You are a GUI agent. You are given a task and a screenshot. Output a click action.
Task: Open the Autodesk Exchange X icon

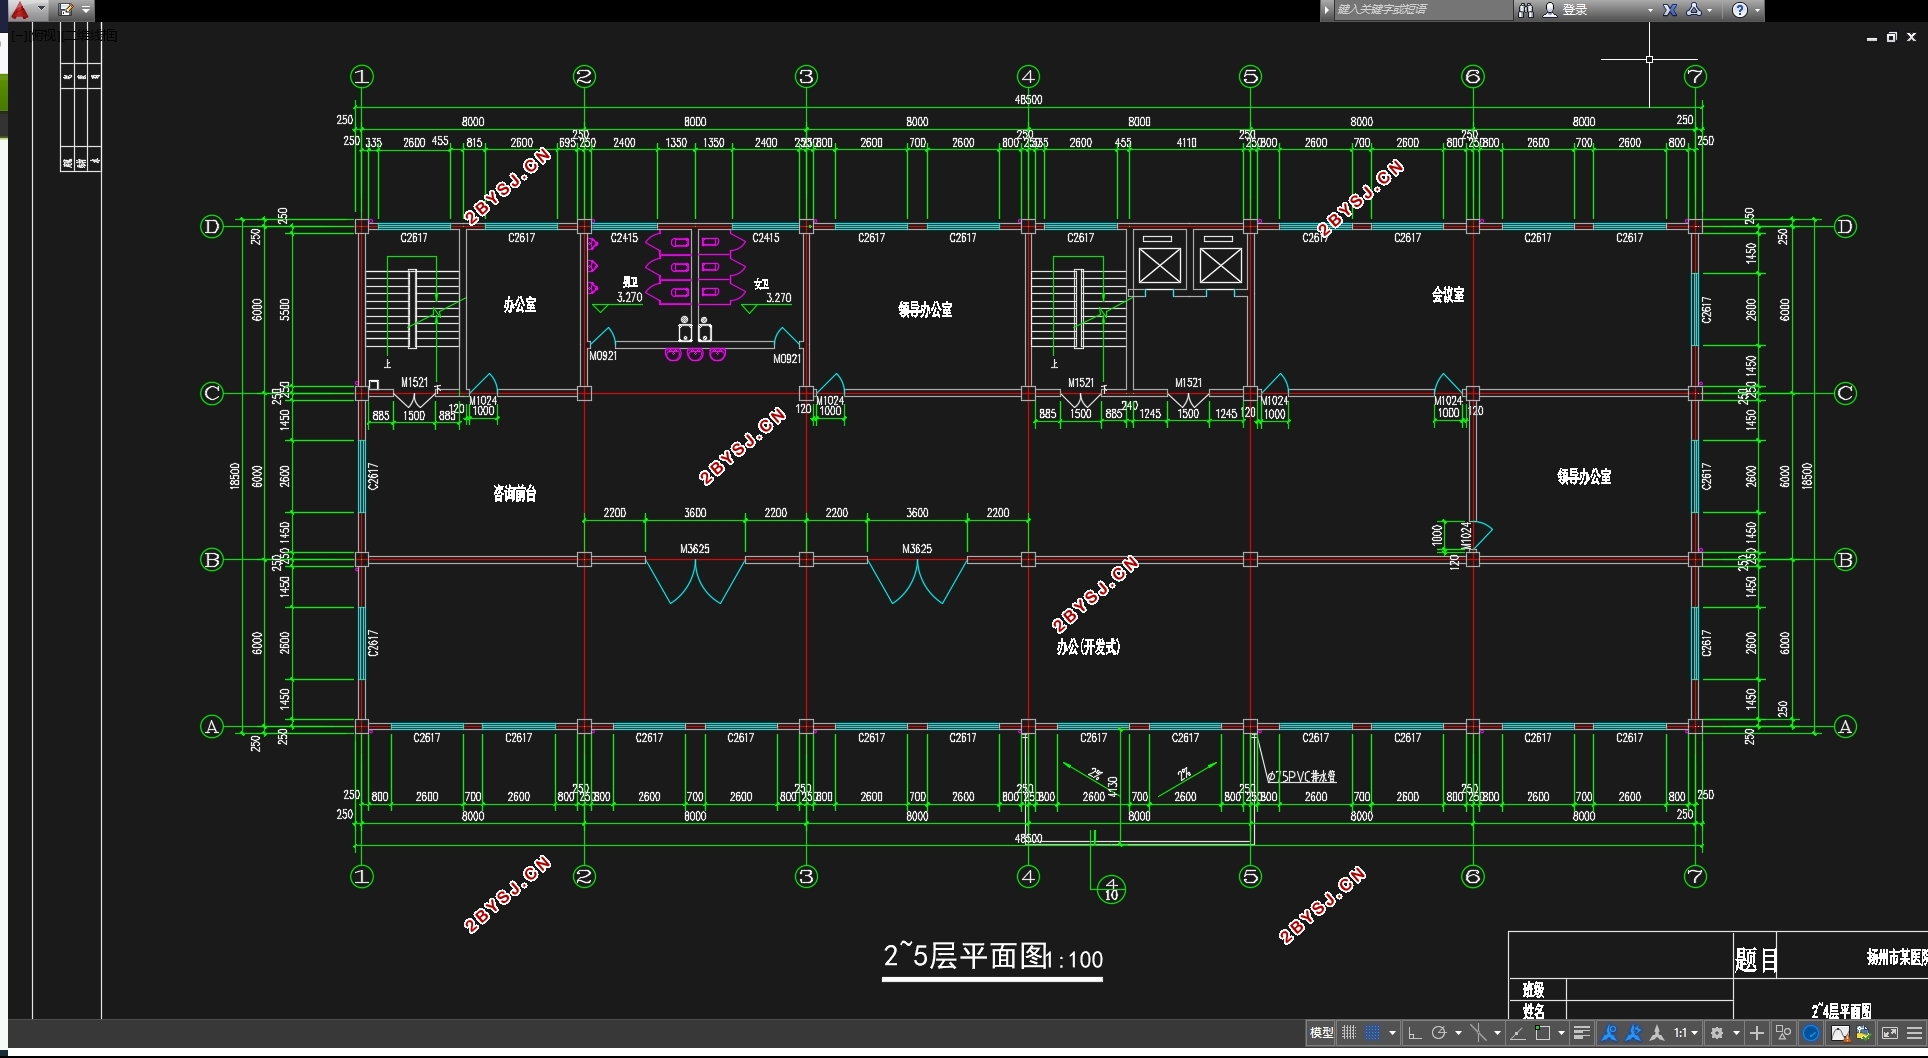pos(1670,10)
